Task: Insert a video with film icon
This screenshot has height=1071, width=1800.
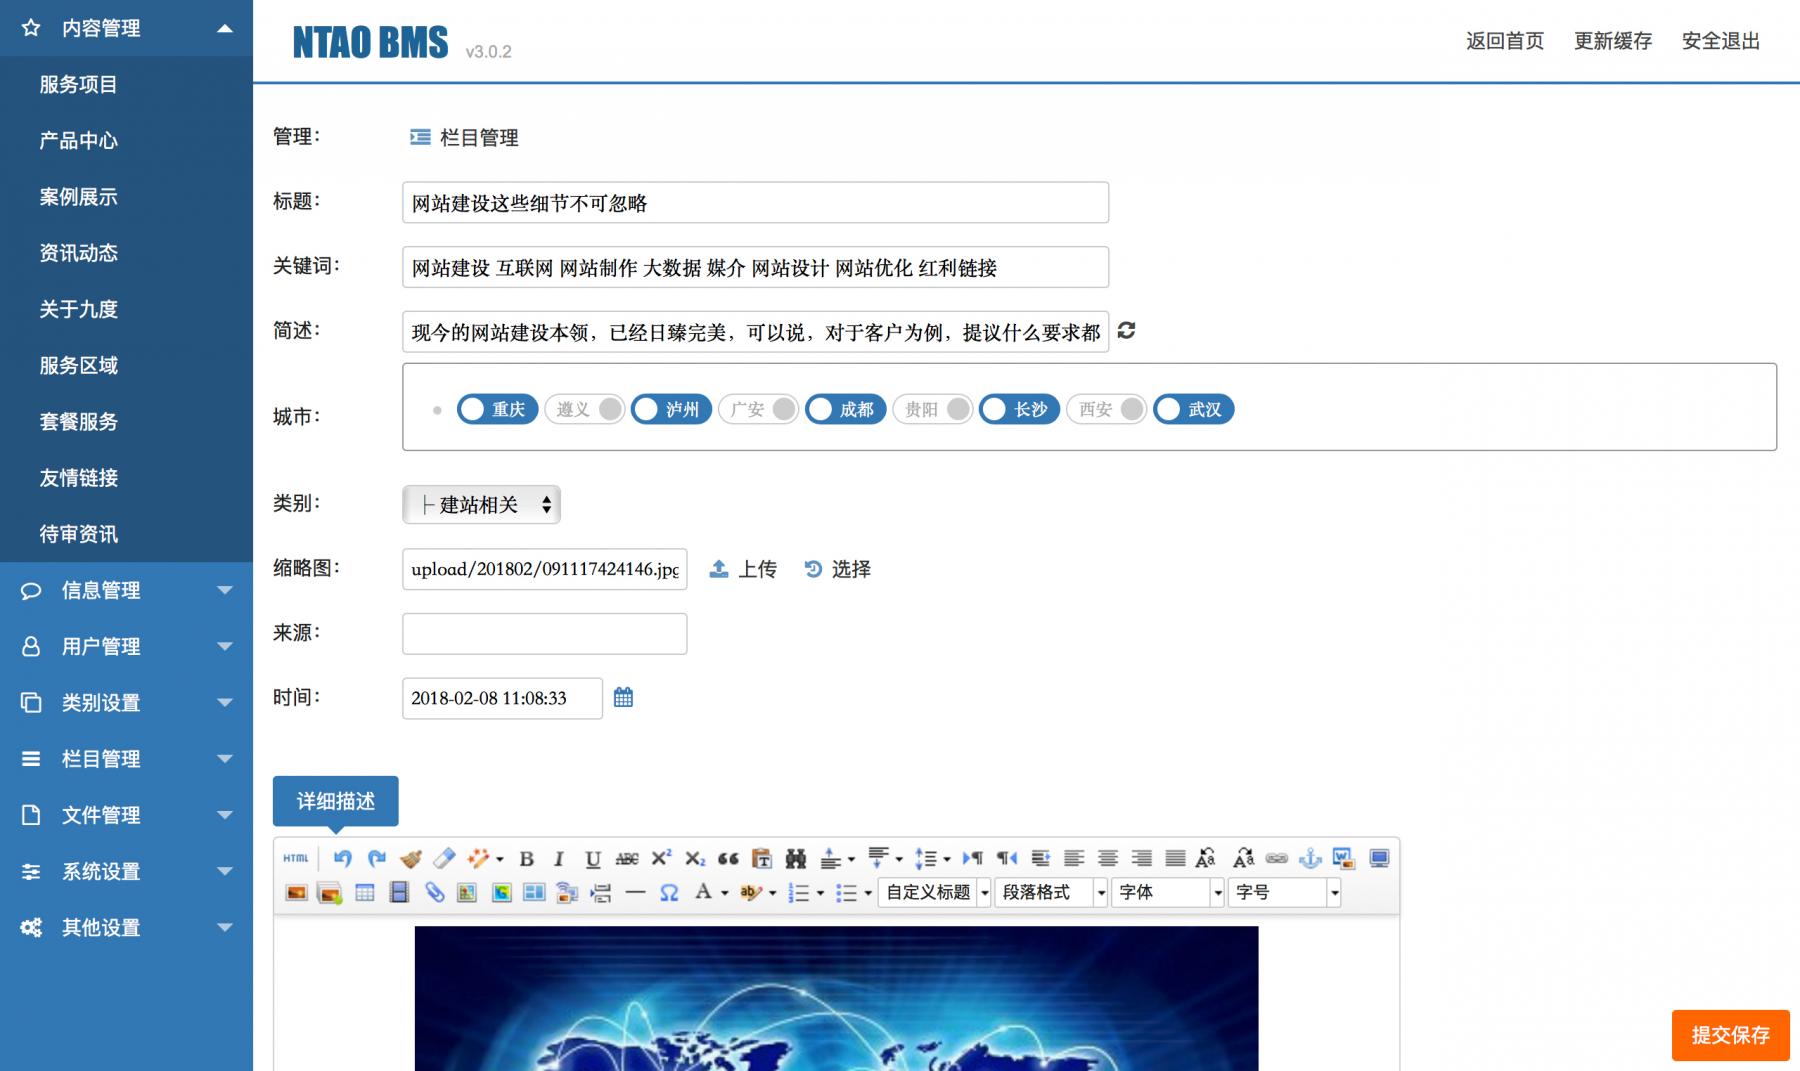Action: 399,892
